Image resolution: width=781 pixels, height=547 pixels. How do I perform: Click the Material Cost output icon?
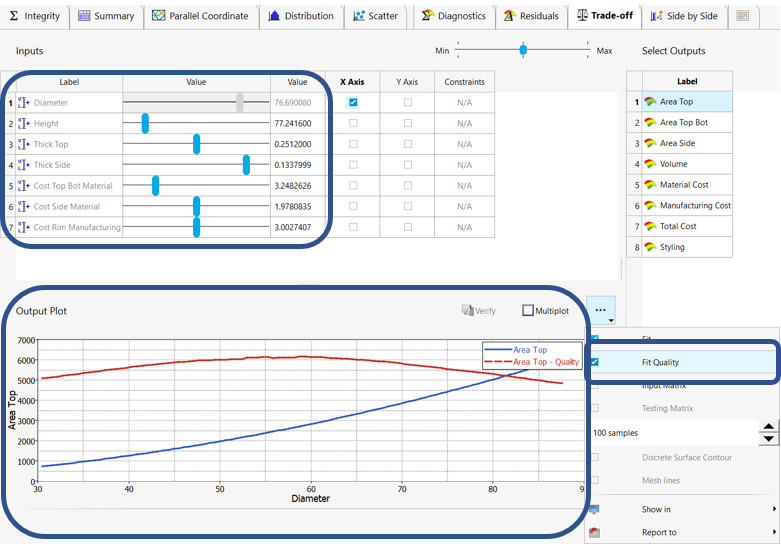pyautogui.click(x=649, y=185)
